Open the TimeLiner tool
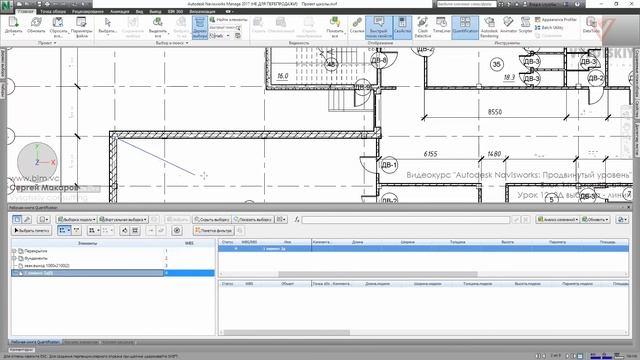Image resolution: width=640 pixels, height=360 pixels. click(441, 25)
